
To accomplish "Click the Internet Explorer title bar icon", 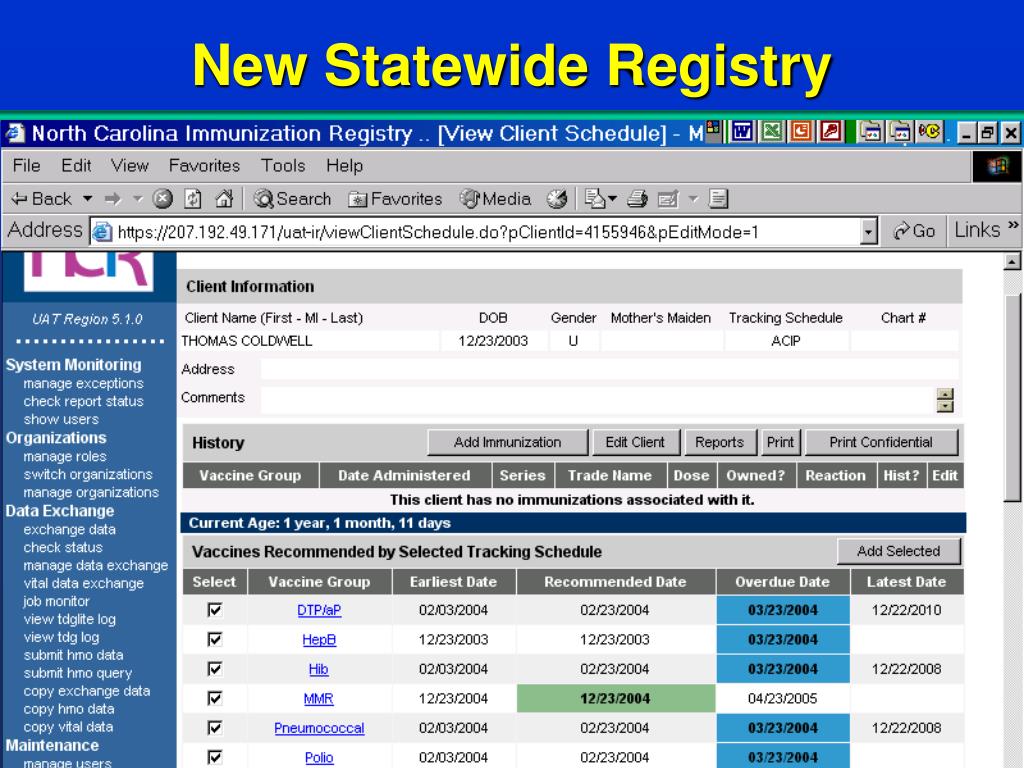I will coord(14,133).
